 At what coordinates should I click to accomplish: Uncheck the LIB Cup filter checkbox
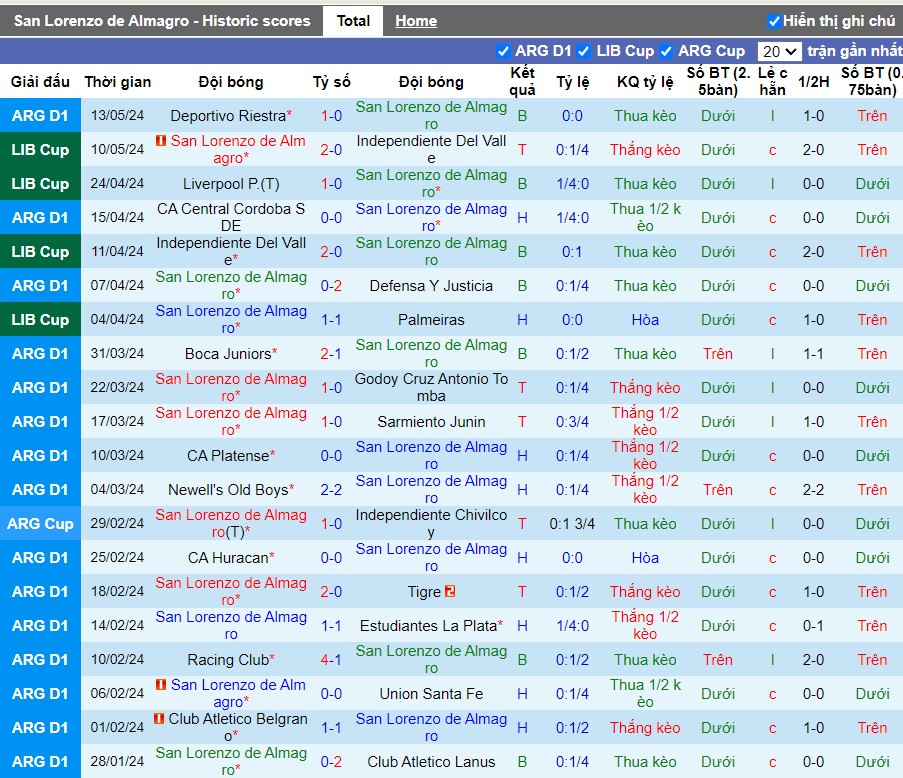tap(583, 51)
